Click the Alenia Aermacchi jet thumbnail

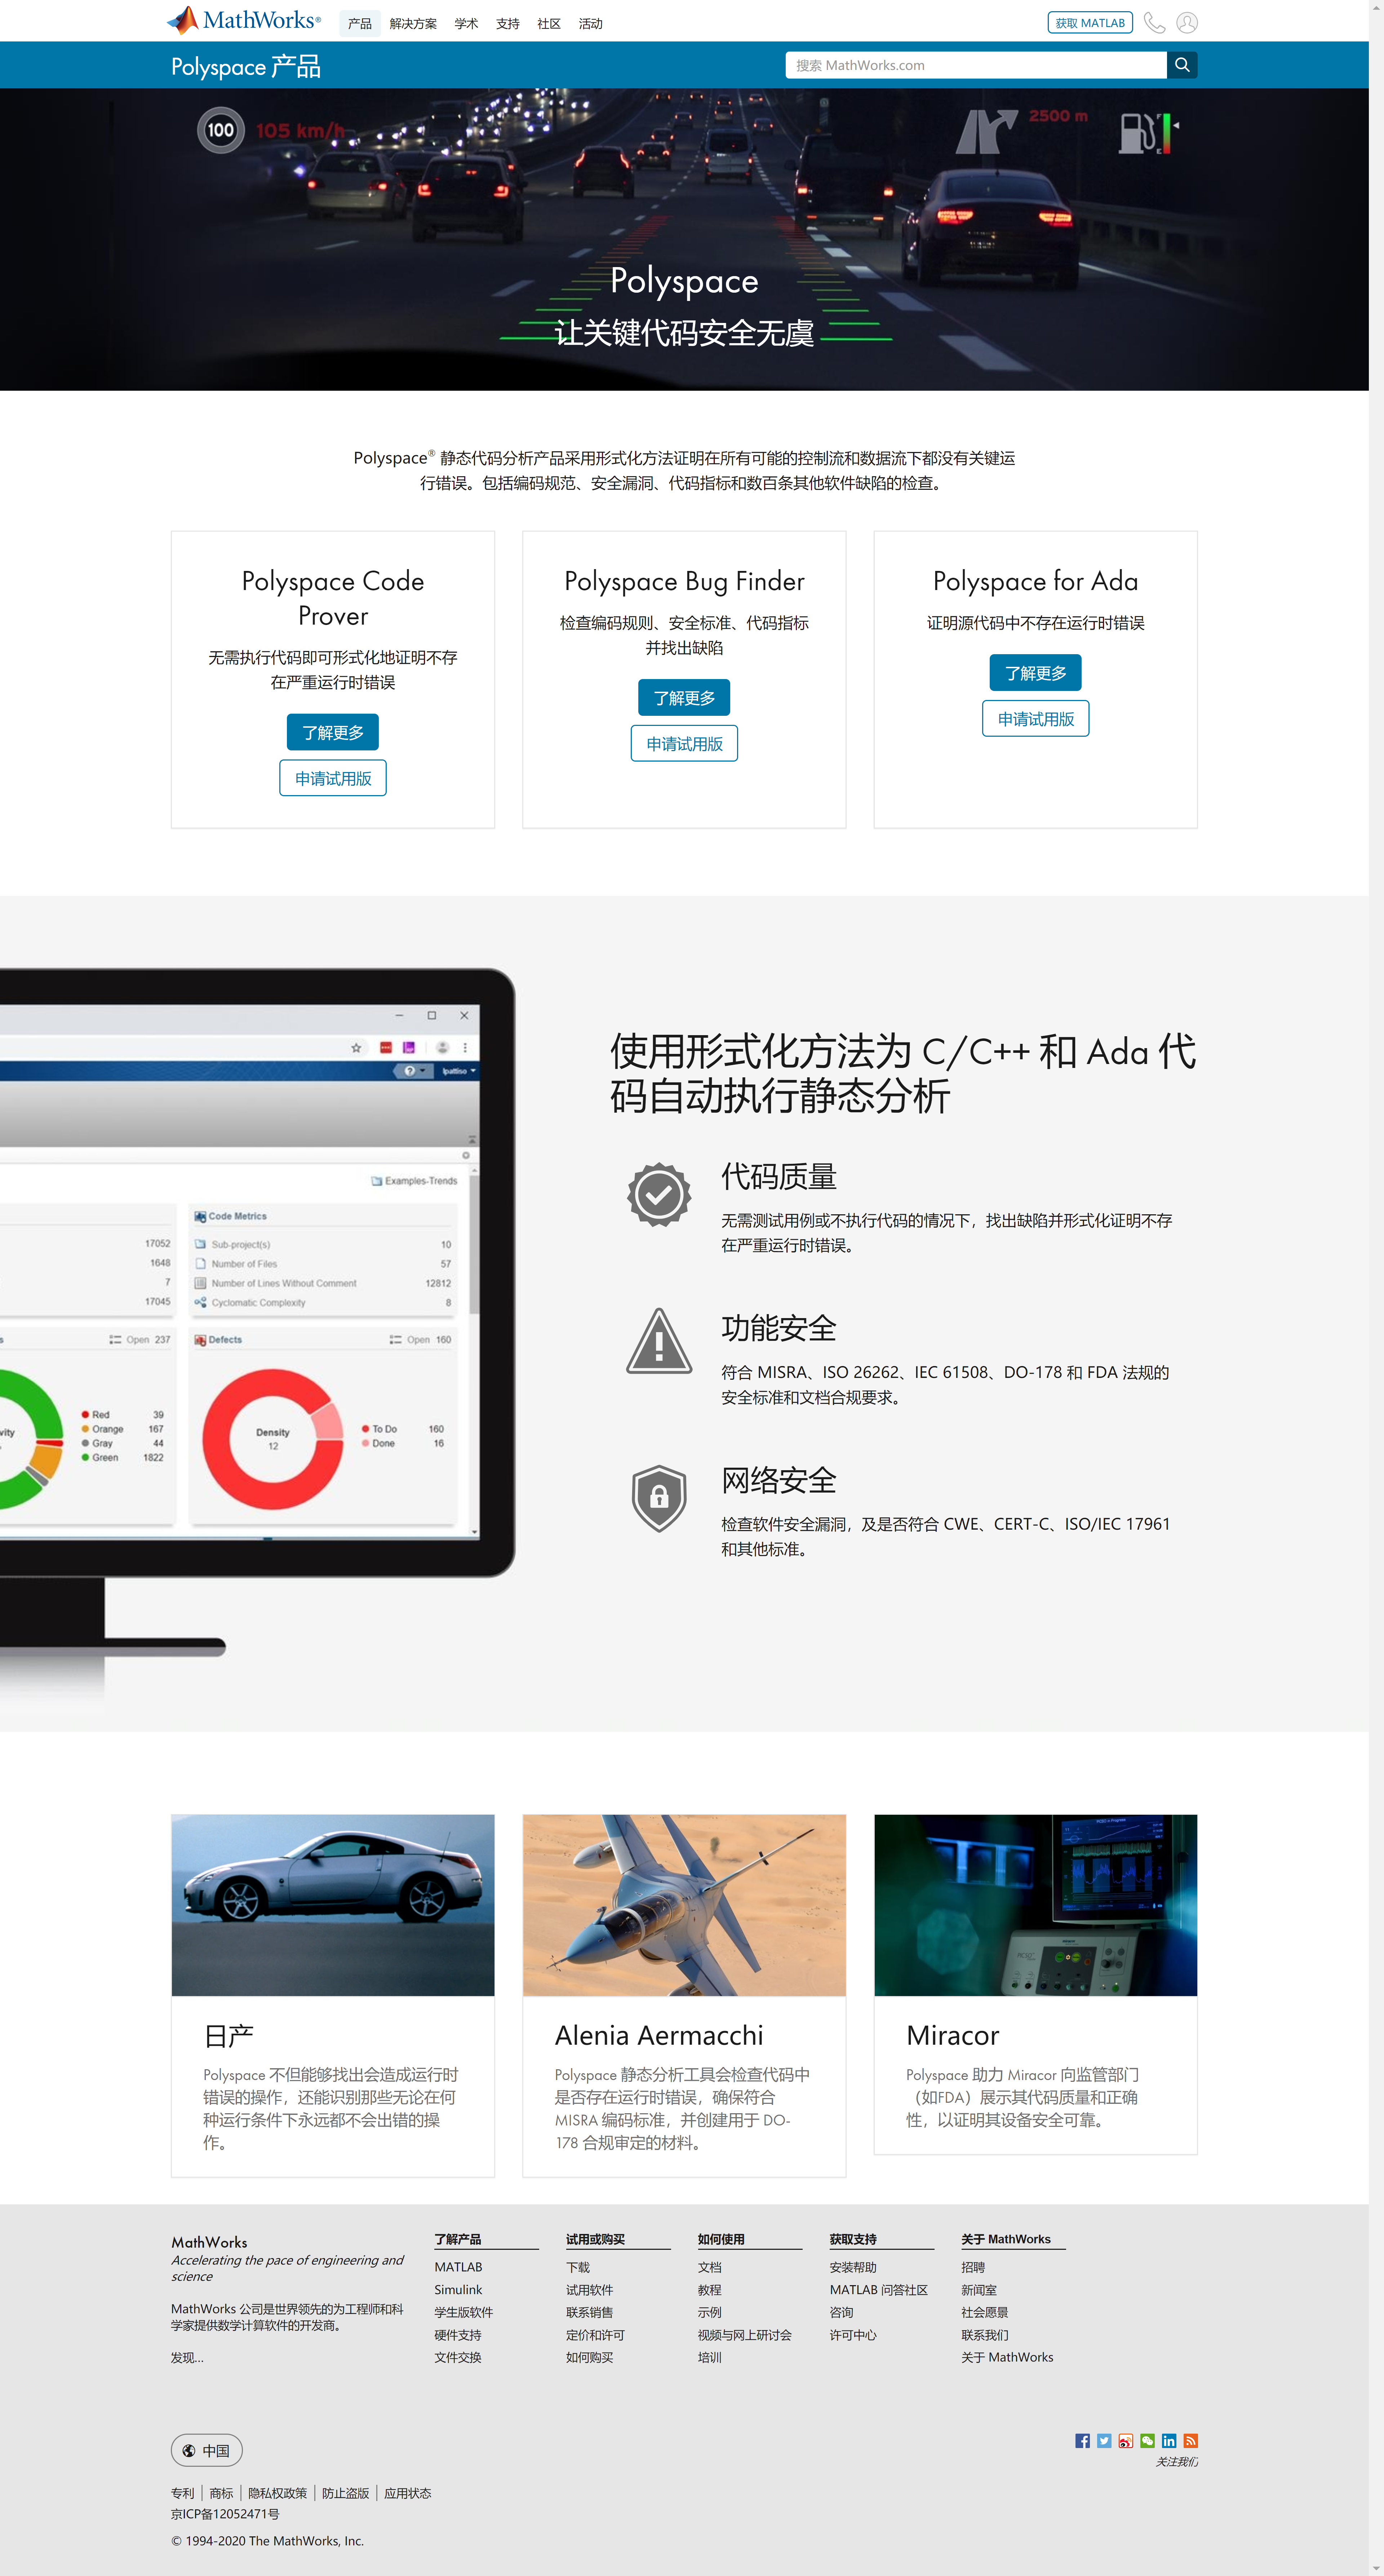(684, 1905)
